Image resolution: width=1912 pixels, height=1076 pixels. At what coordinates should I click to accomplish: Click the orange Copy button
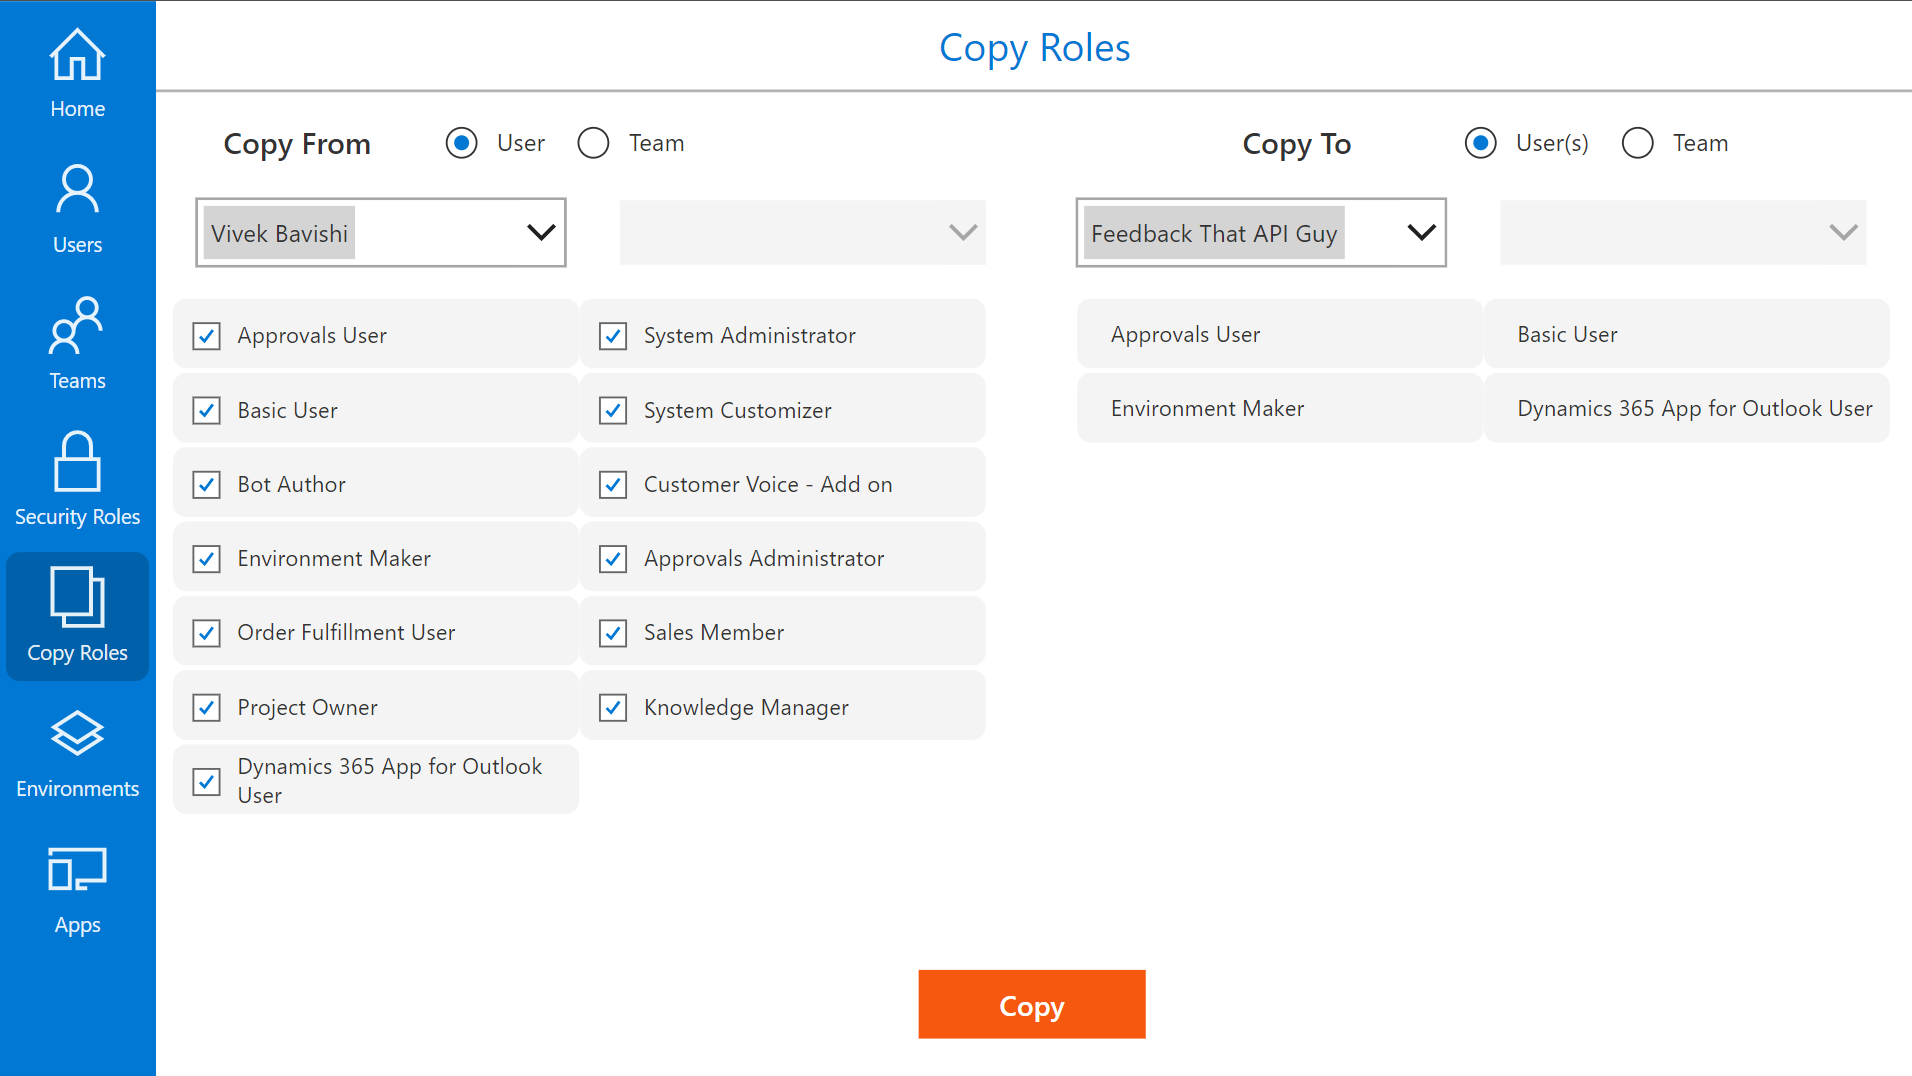(x=1032, y=1005)
